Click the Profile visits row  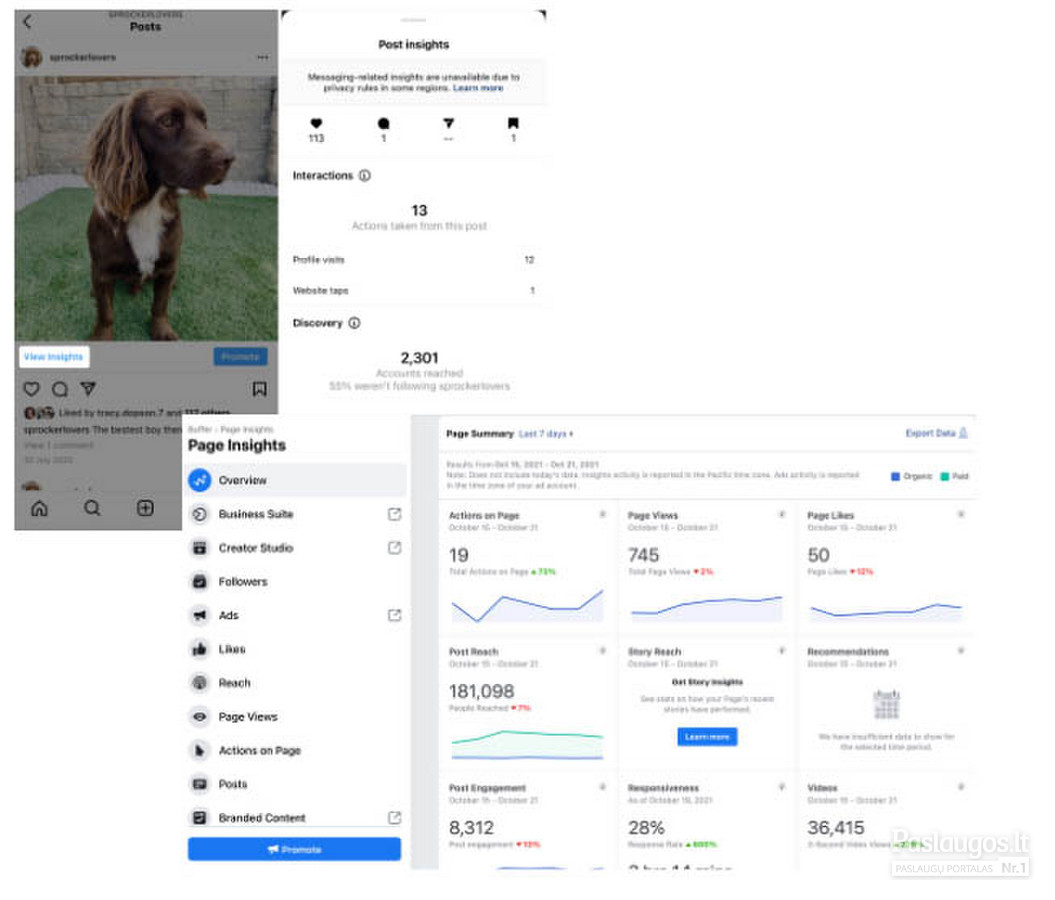pos(413,260)
